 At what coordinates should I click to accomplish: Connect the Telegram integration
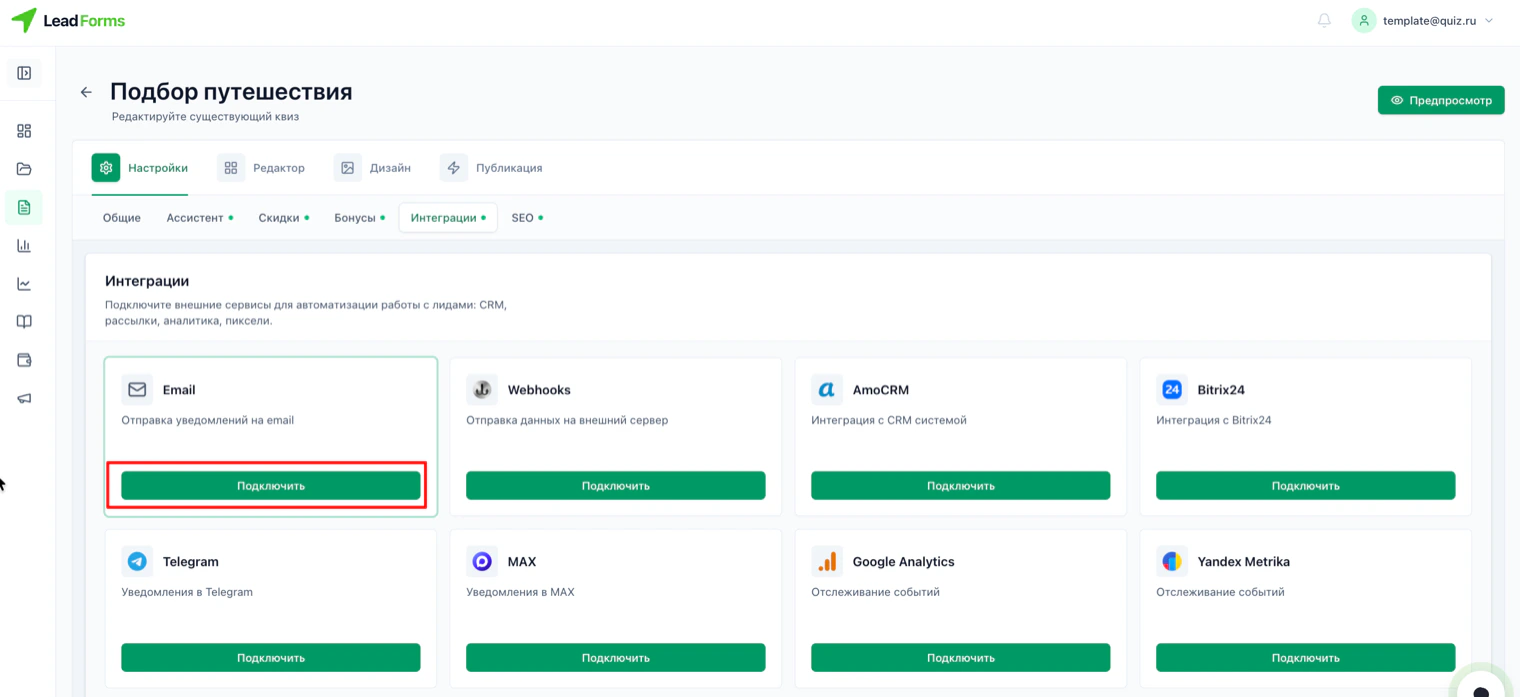tap(271, 658)
